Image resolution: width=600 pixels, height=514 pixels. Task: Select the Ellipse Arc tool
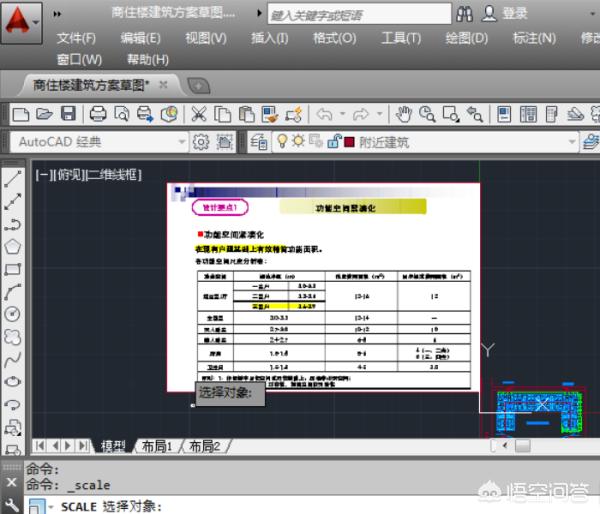[13, 404]
